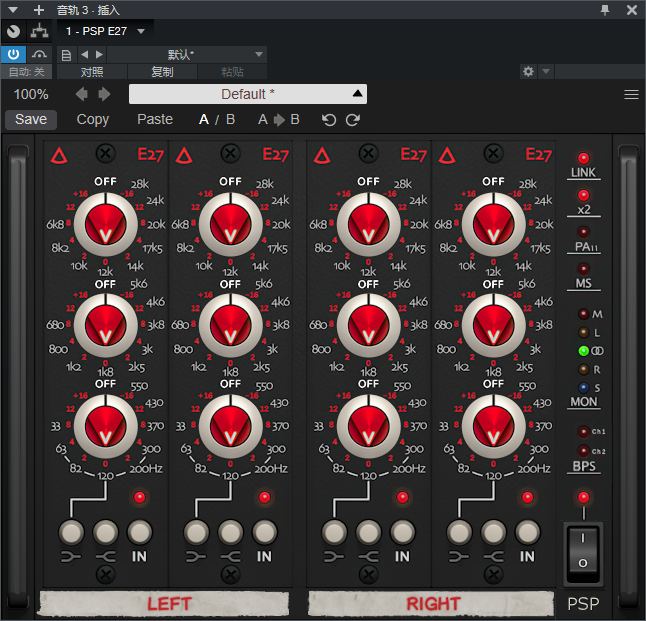Image resolution: width=646 pixels, height=621 pixels.
Task: Toggle IN button on fourth module
Action: (528, 532)
